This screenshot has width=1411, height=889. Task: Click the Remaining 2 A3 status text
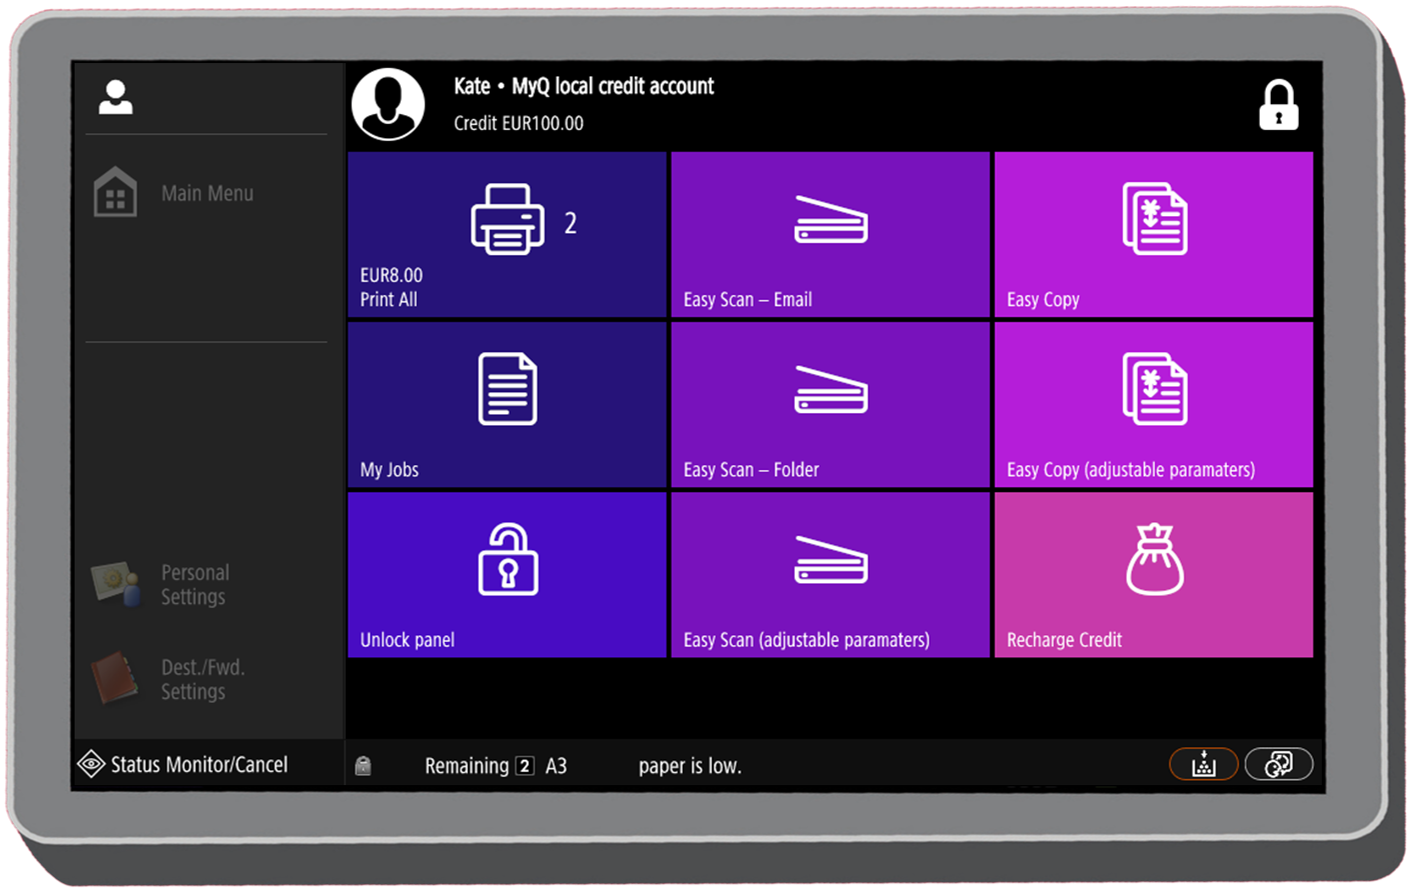496,766
